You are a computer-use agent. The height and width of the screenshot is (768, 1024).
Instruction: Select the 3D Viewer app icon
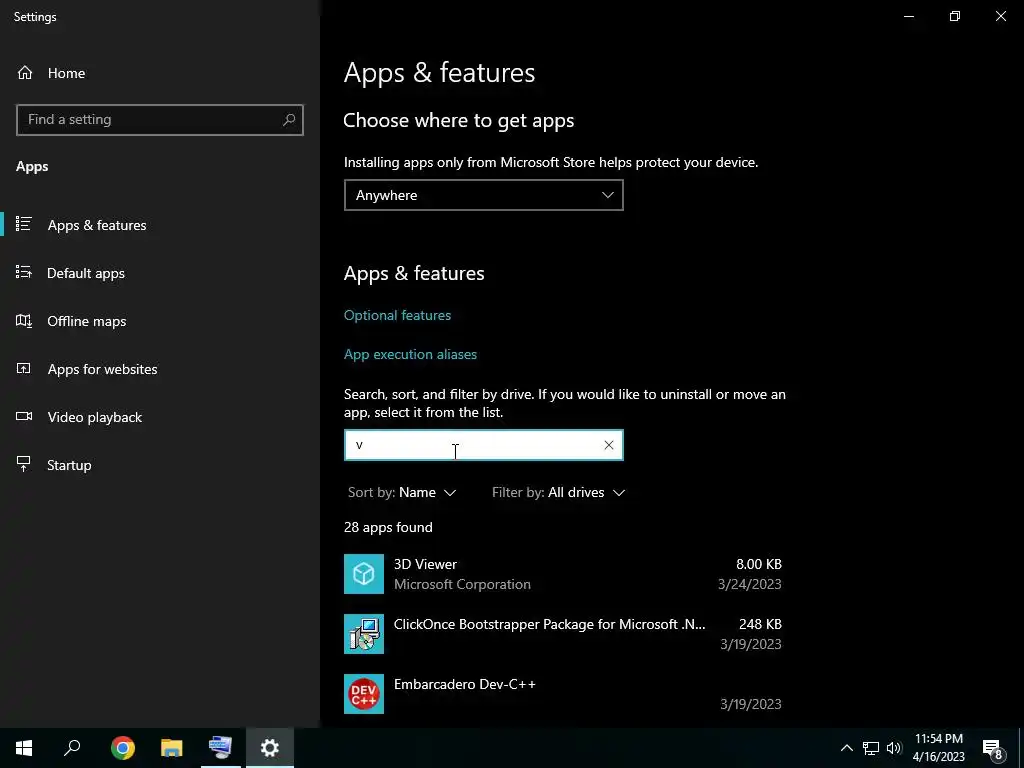pyautogui.click(x=364, y=574)
